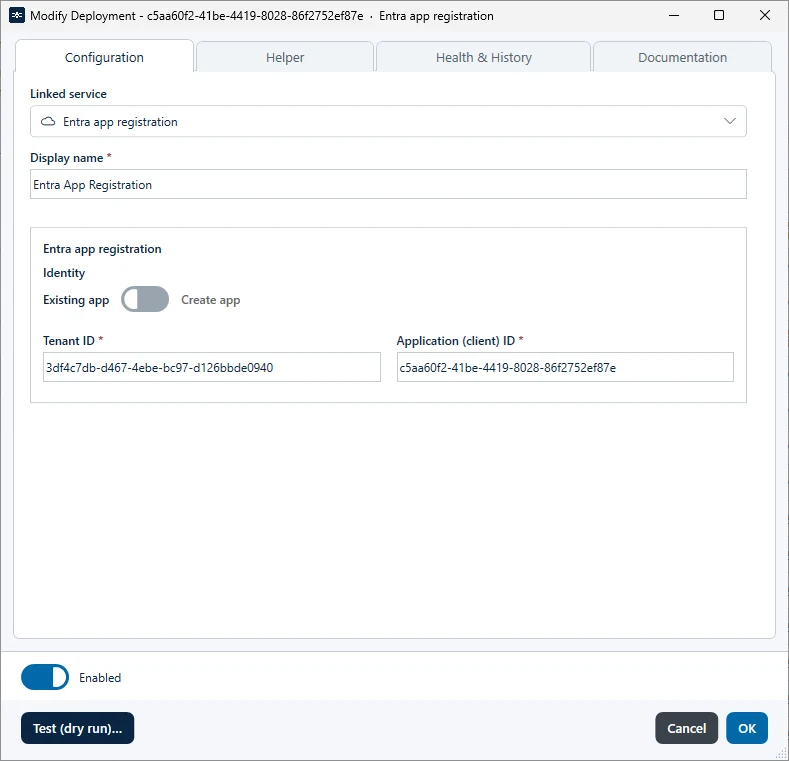The image size is (789, 761).
Task: Click the Linked service label
Action: [68, 94]
